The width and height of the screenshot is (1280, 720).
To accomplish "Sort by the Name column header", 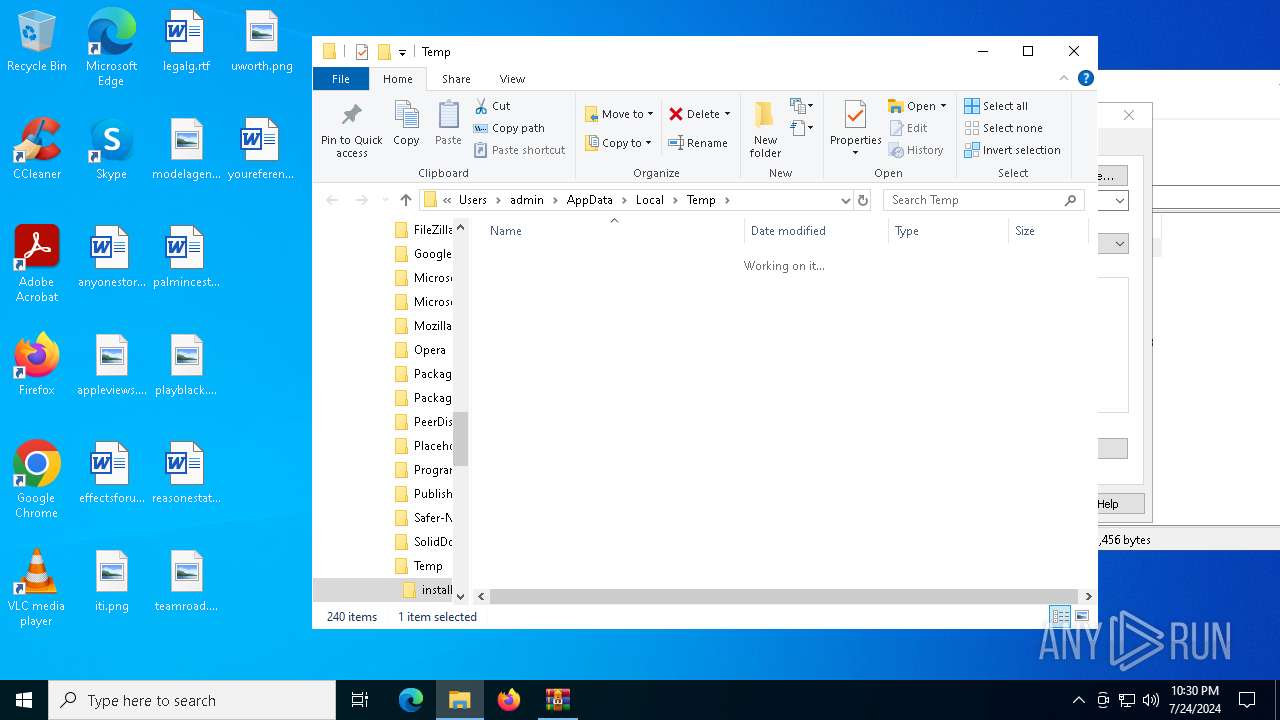I will (x=613, y=231).
